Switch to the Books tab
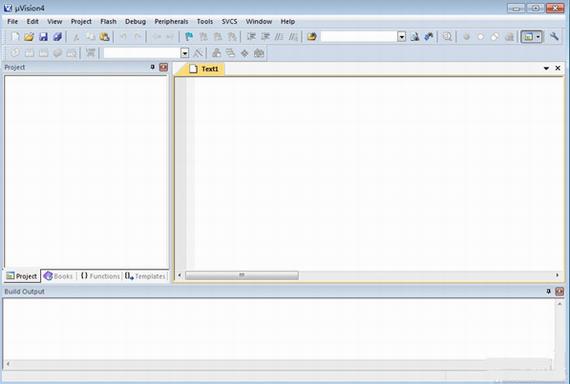570x384 pixels. click(x=59, y=276)
